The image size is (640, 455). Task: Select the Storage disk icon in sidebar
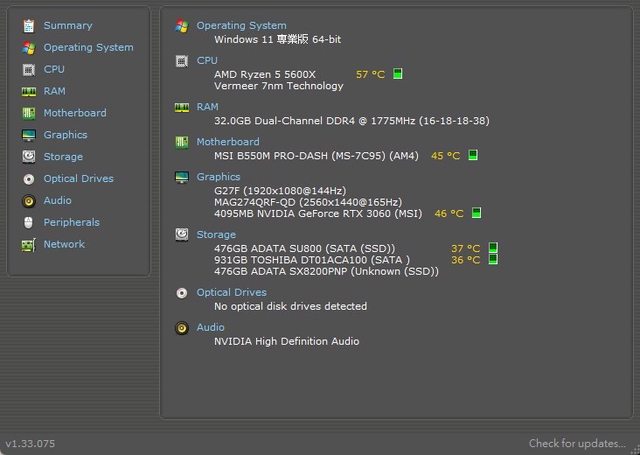[x=28, y=157]
